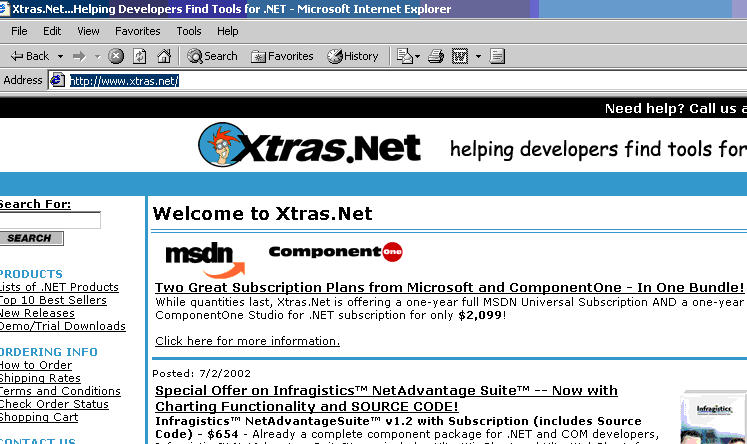
Task: Refresh the page with the Refresh icon
Action: [x=140, y=56]
